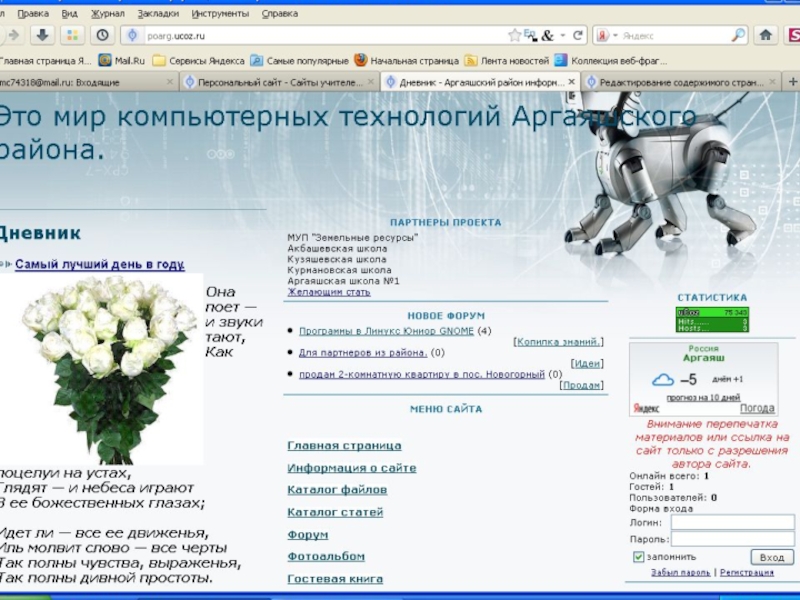Open the Продам forum link
This screenshot has width=800, height=600.
pos(581,385)
